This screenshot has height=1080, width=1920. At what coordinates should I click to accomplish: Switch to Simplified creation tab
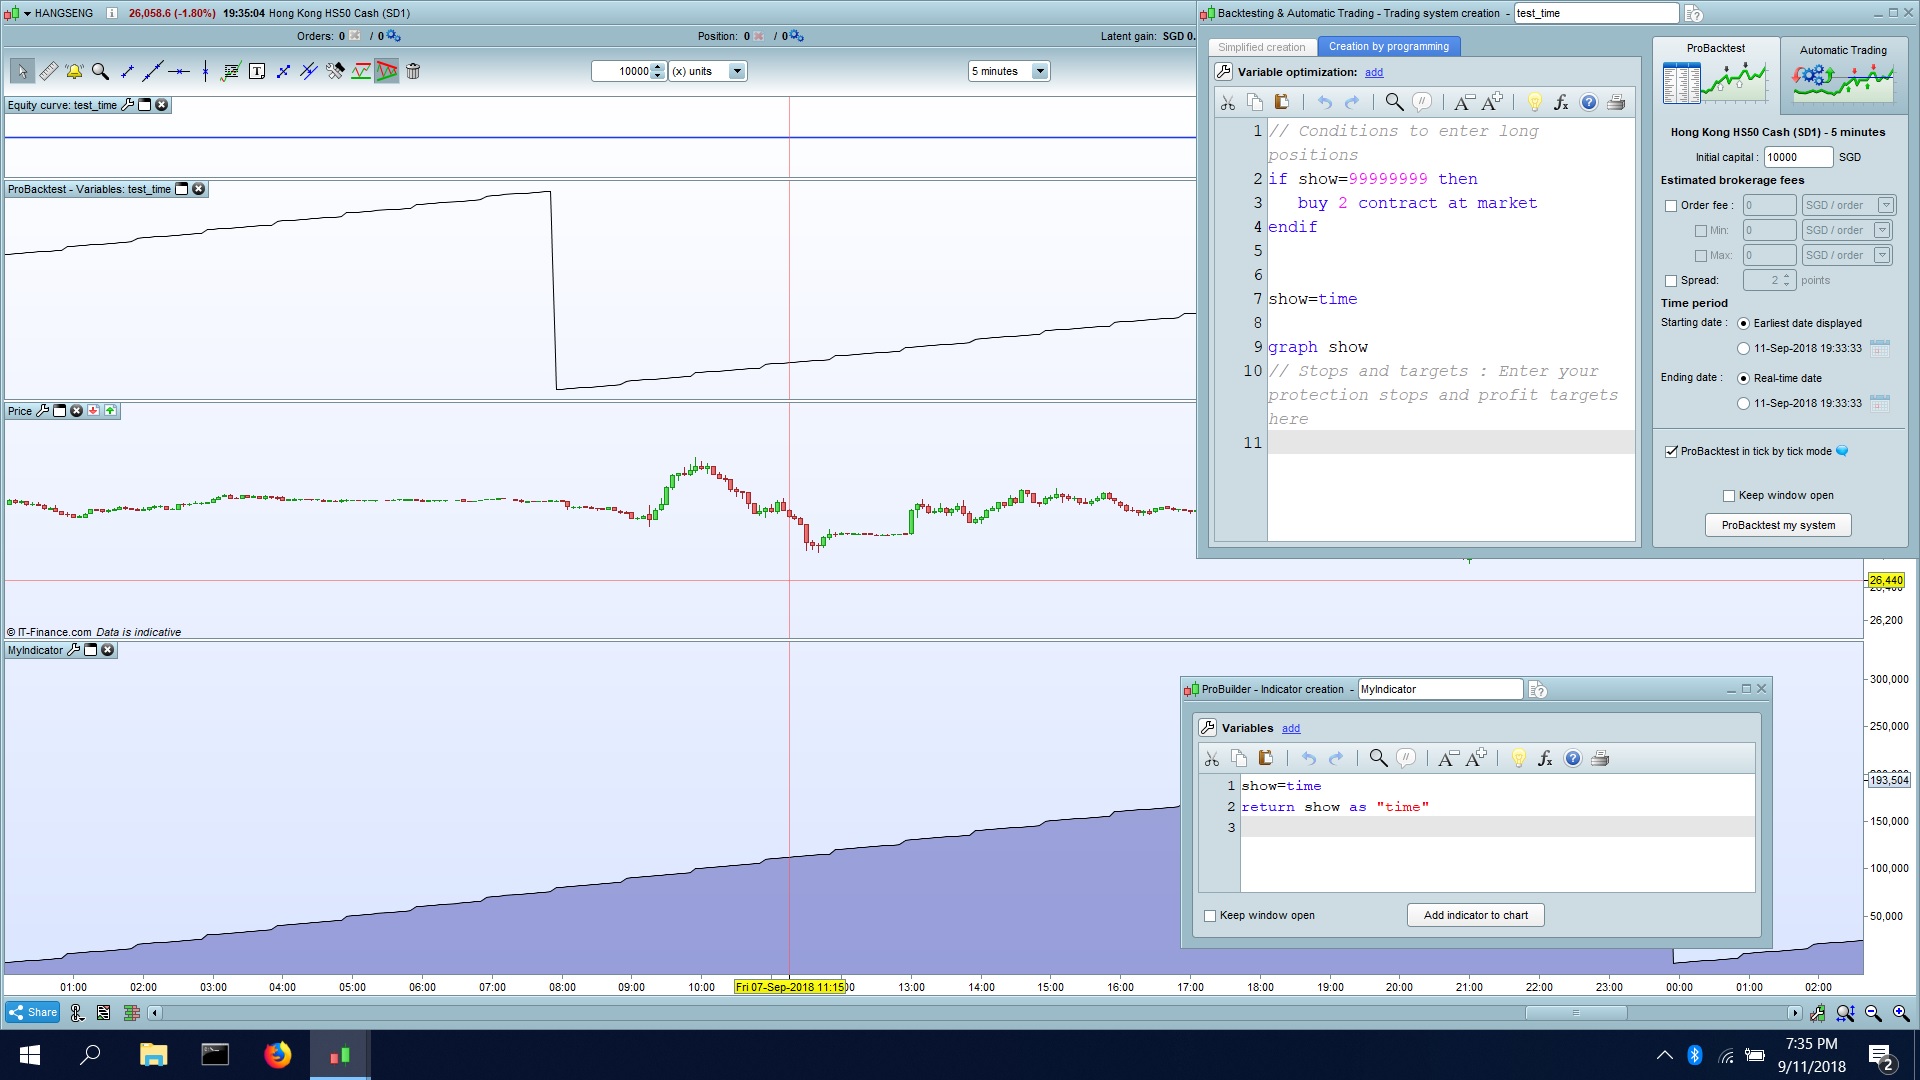tap(1261, 47)
